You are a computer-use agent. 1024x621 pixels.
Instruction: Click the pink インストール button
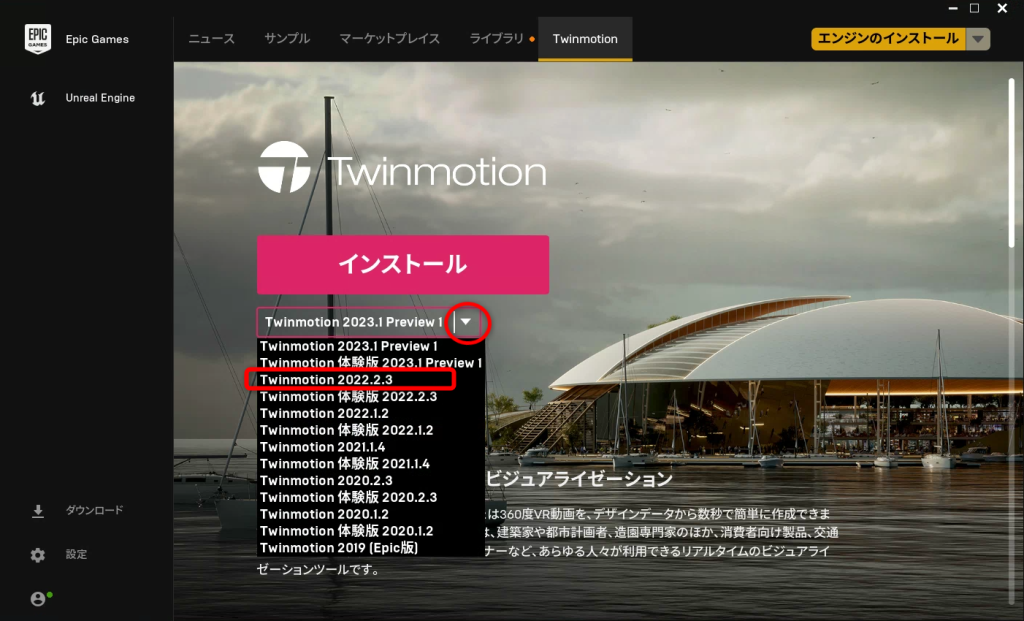pyautogui.click(x=403, y=264)
